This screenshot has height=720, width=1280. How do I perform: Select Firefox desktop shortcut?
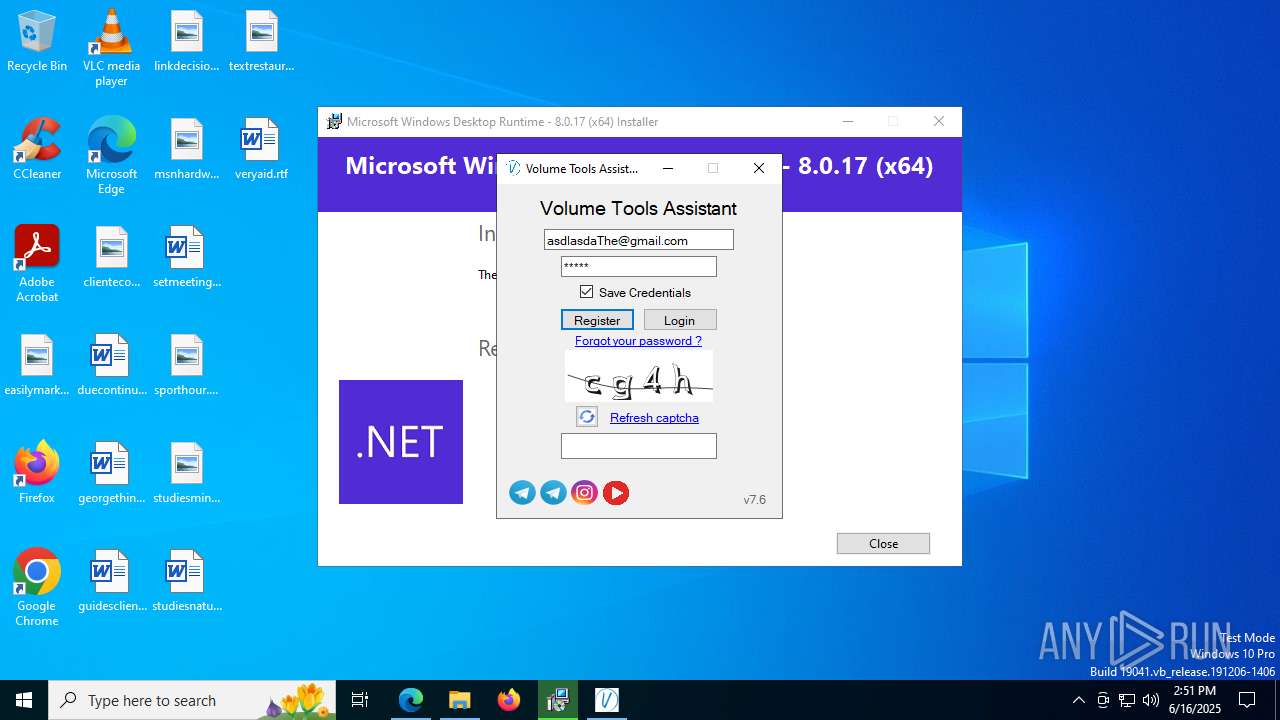[37, 473]
